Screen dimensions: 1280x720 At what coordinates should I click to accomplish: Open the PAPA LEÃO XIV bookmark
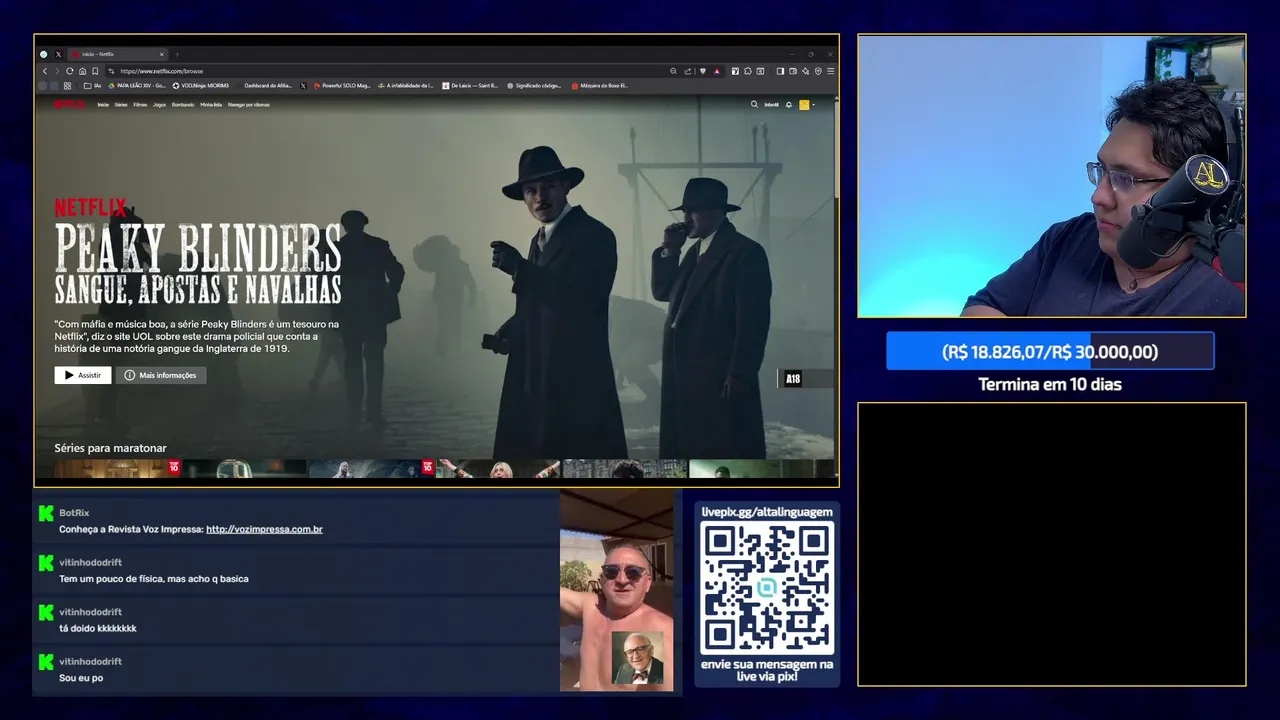(137, 86)
